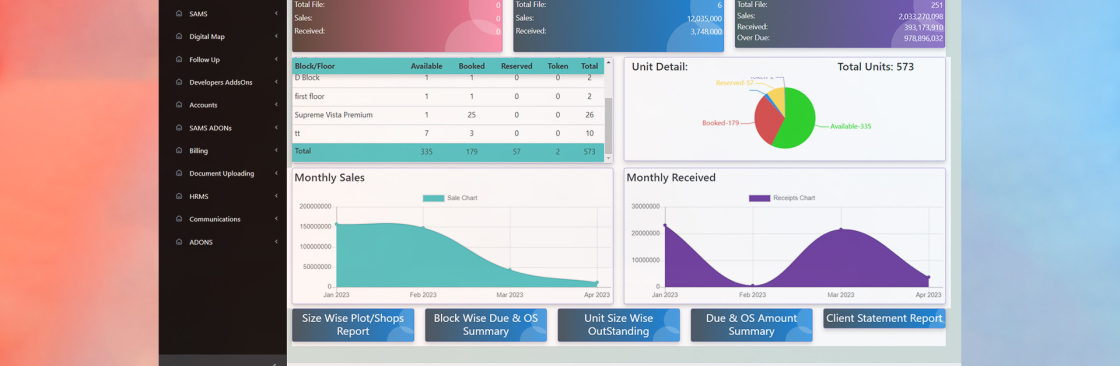Click the Total row label
The width and height of the screenshot is (1120, 366).
point(303,152)
